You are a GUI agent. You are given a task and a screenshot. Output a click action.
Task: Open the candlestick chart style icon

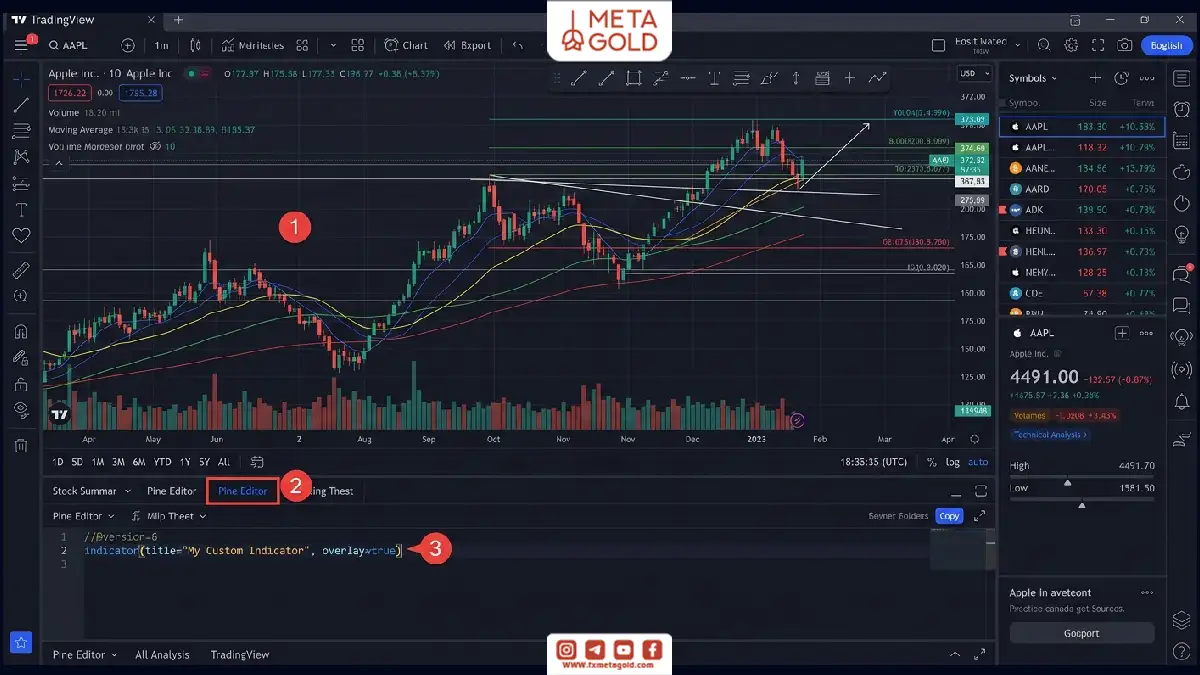(x=195, y=45)
